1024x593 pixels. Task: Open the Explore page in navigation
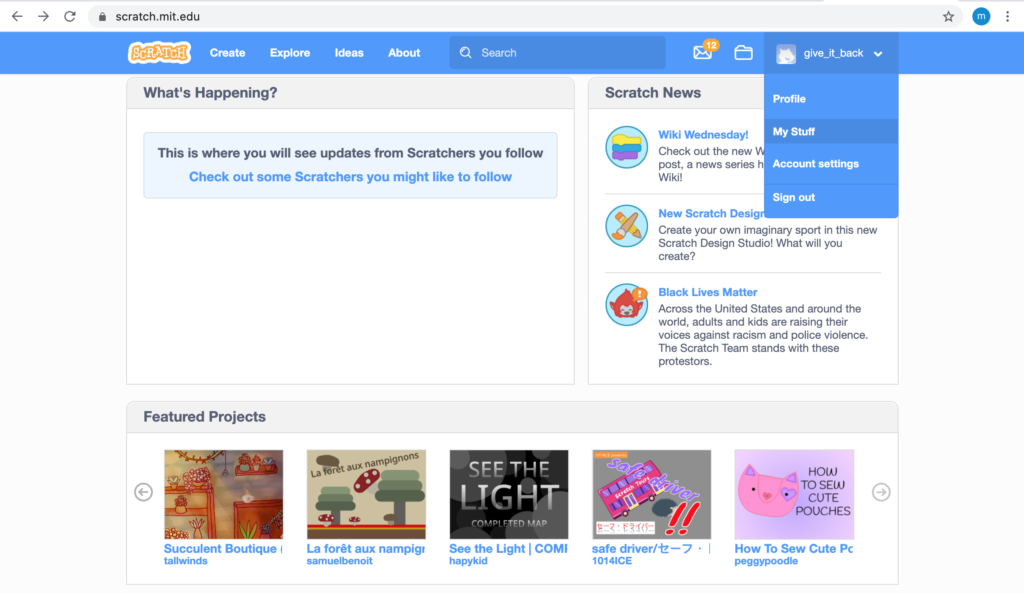(x=290, y=53)
